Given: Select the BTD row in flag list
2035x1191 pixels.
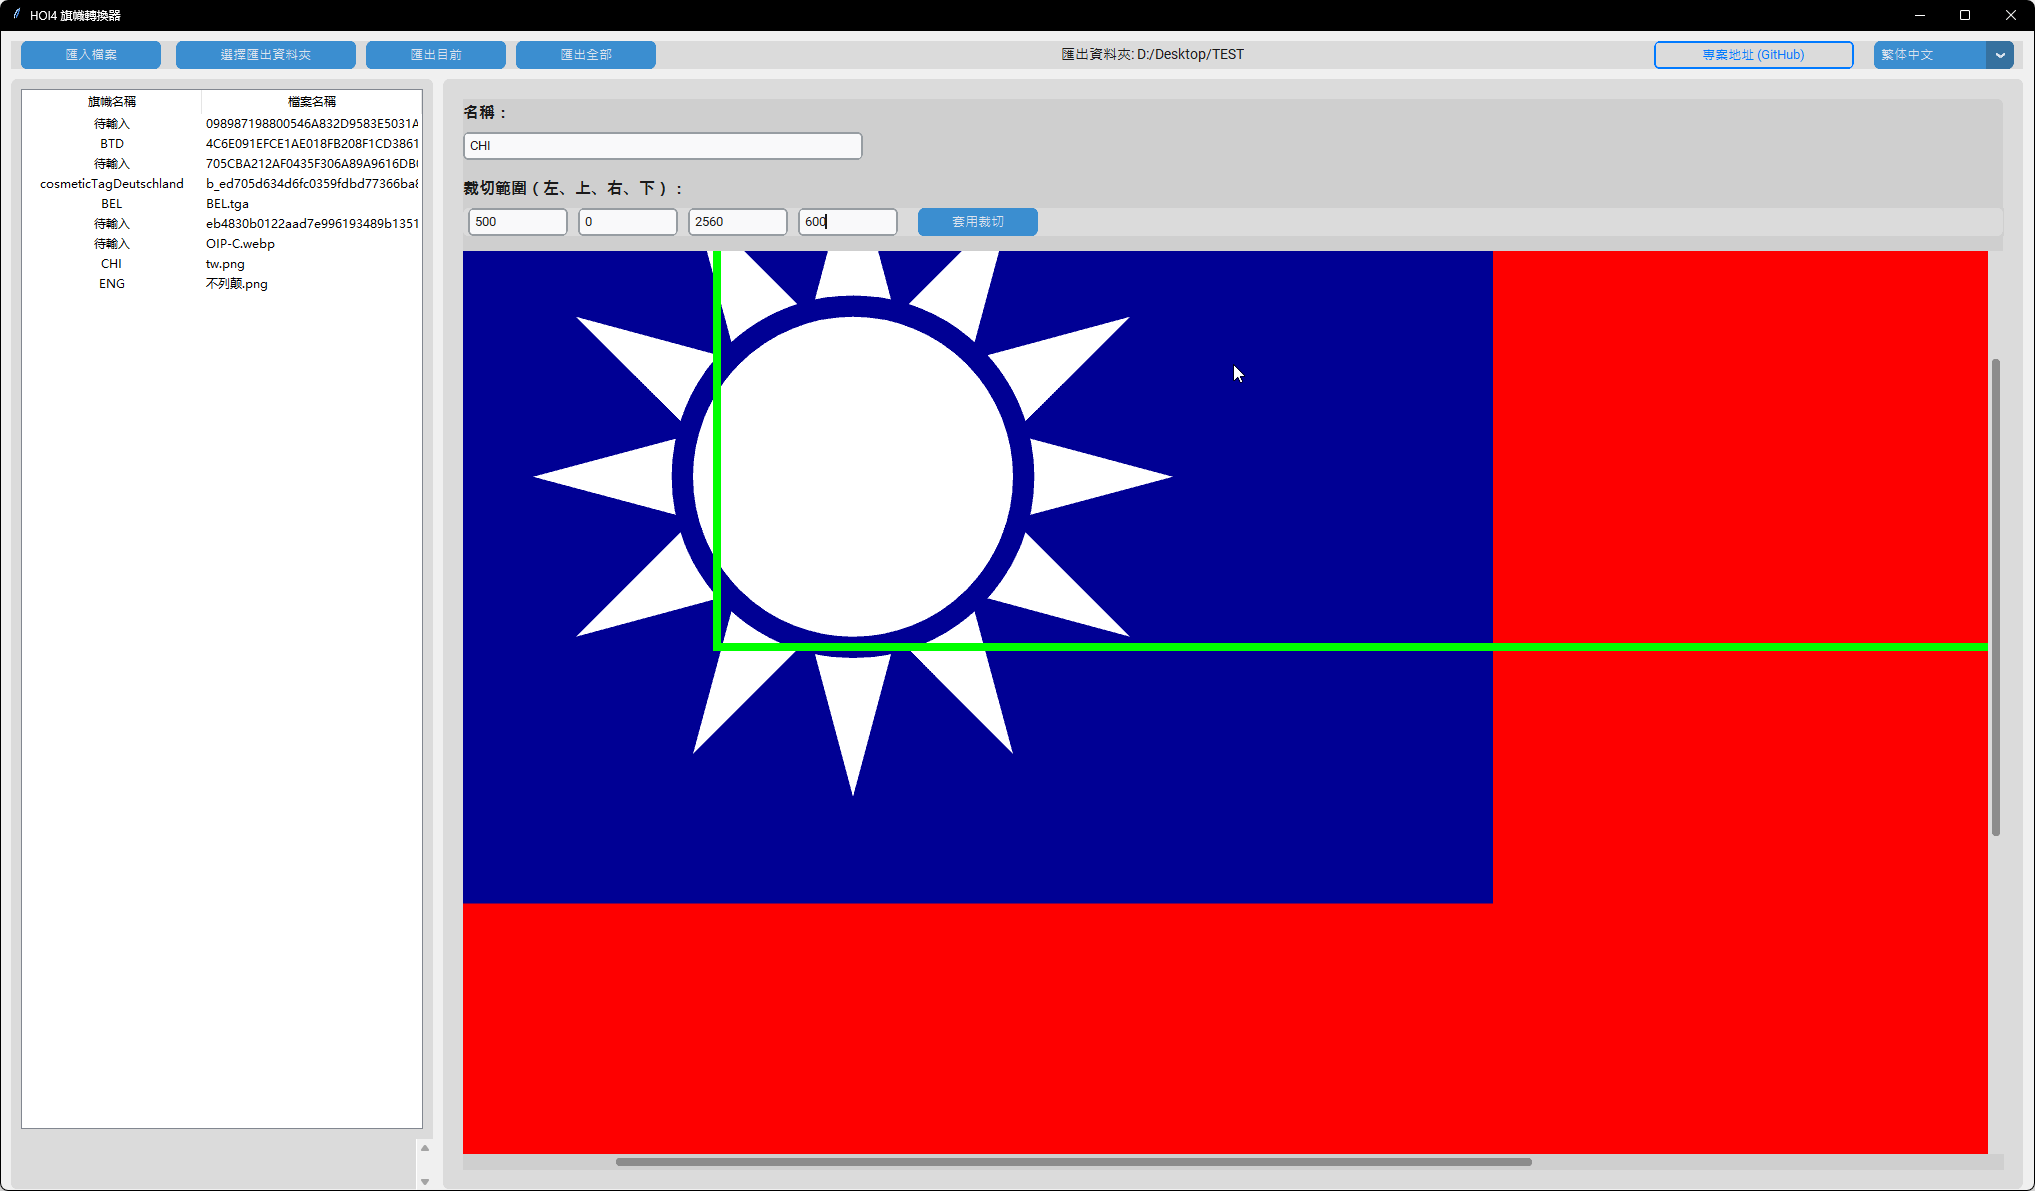Looking at the screenshot, I should coord(112,144).
